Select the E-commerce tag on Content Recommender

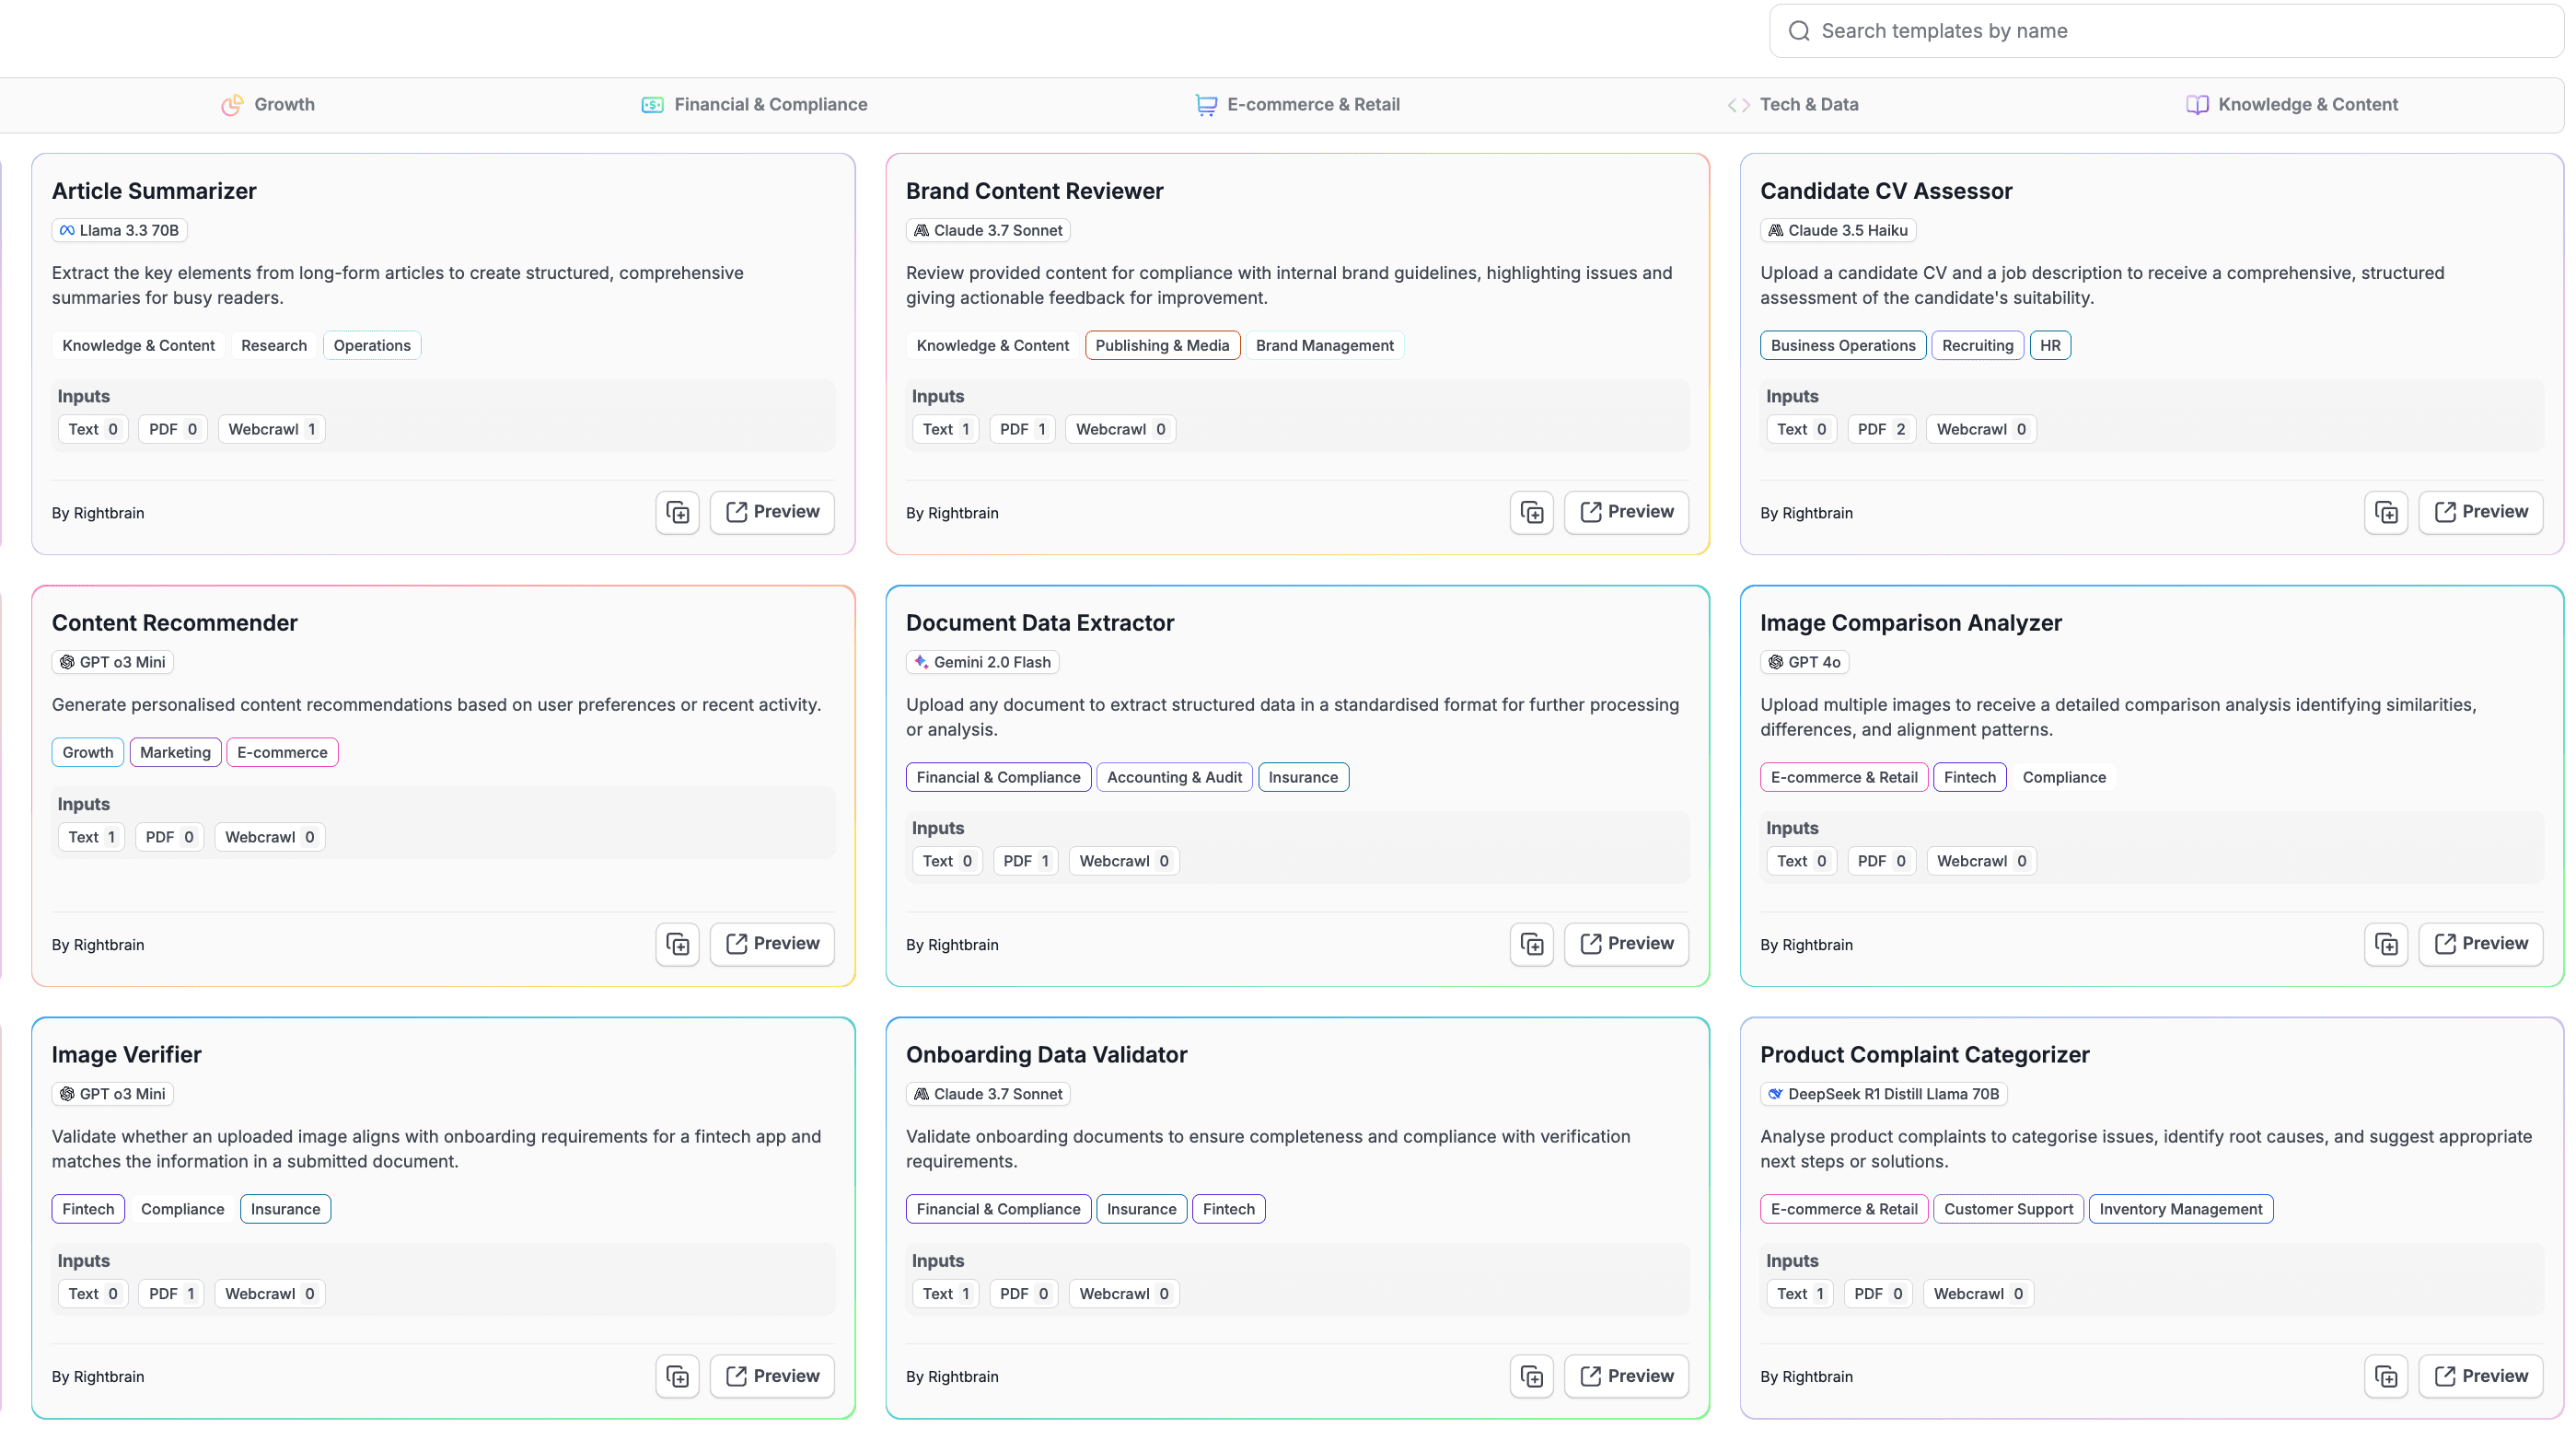[282, 753]
